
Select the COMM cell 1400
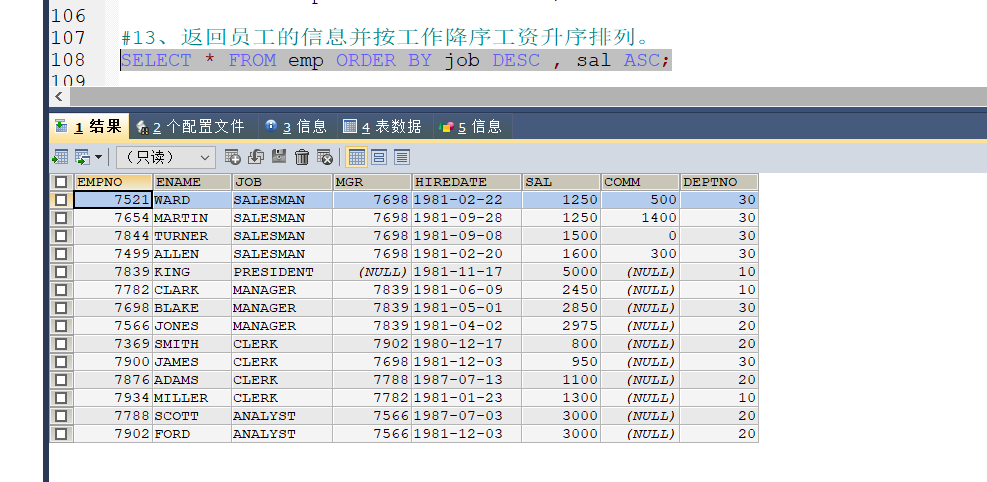click(640, 218)
